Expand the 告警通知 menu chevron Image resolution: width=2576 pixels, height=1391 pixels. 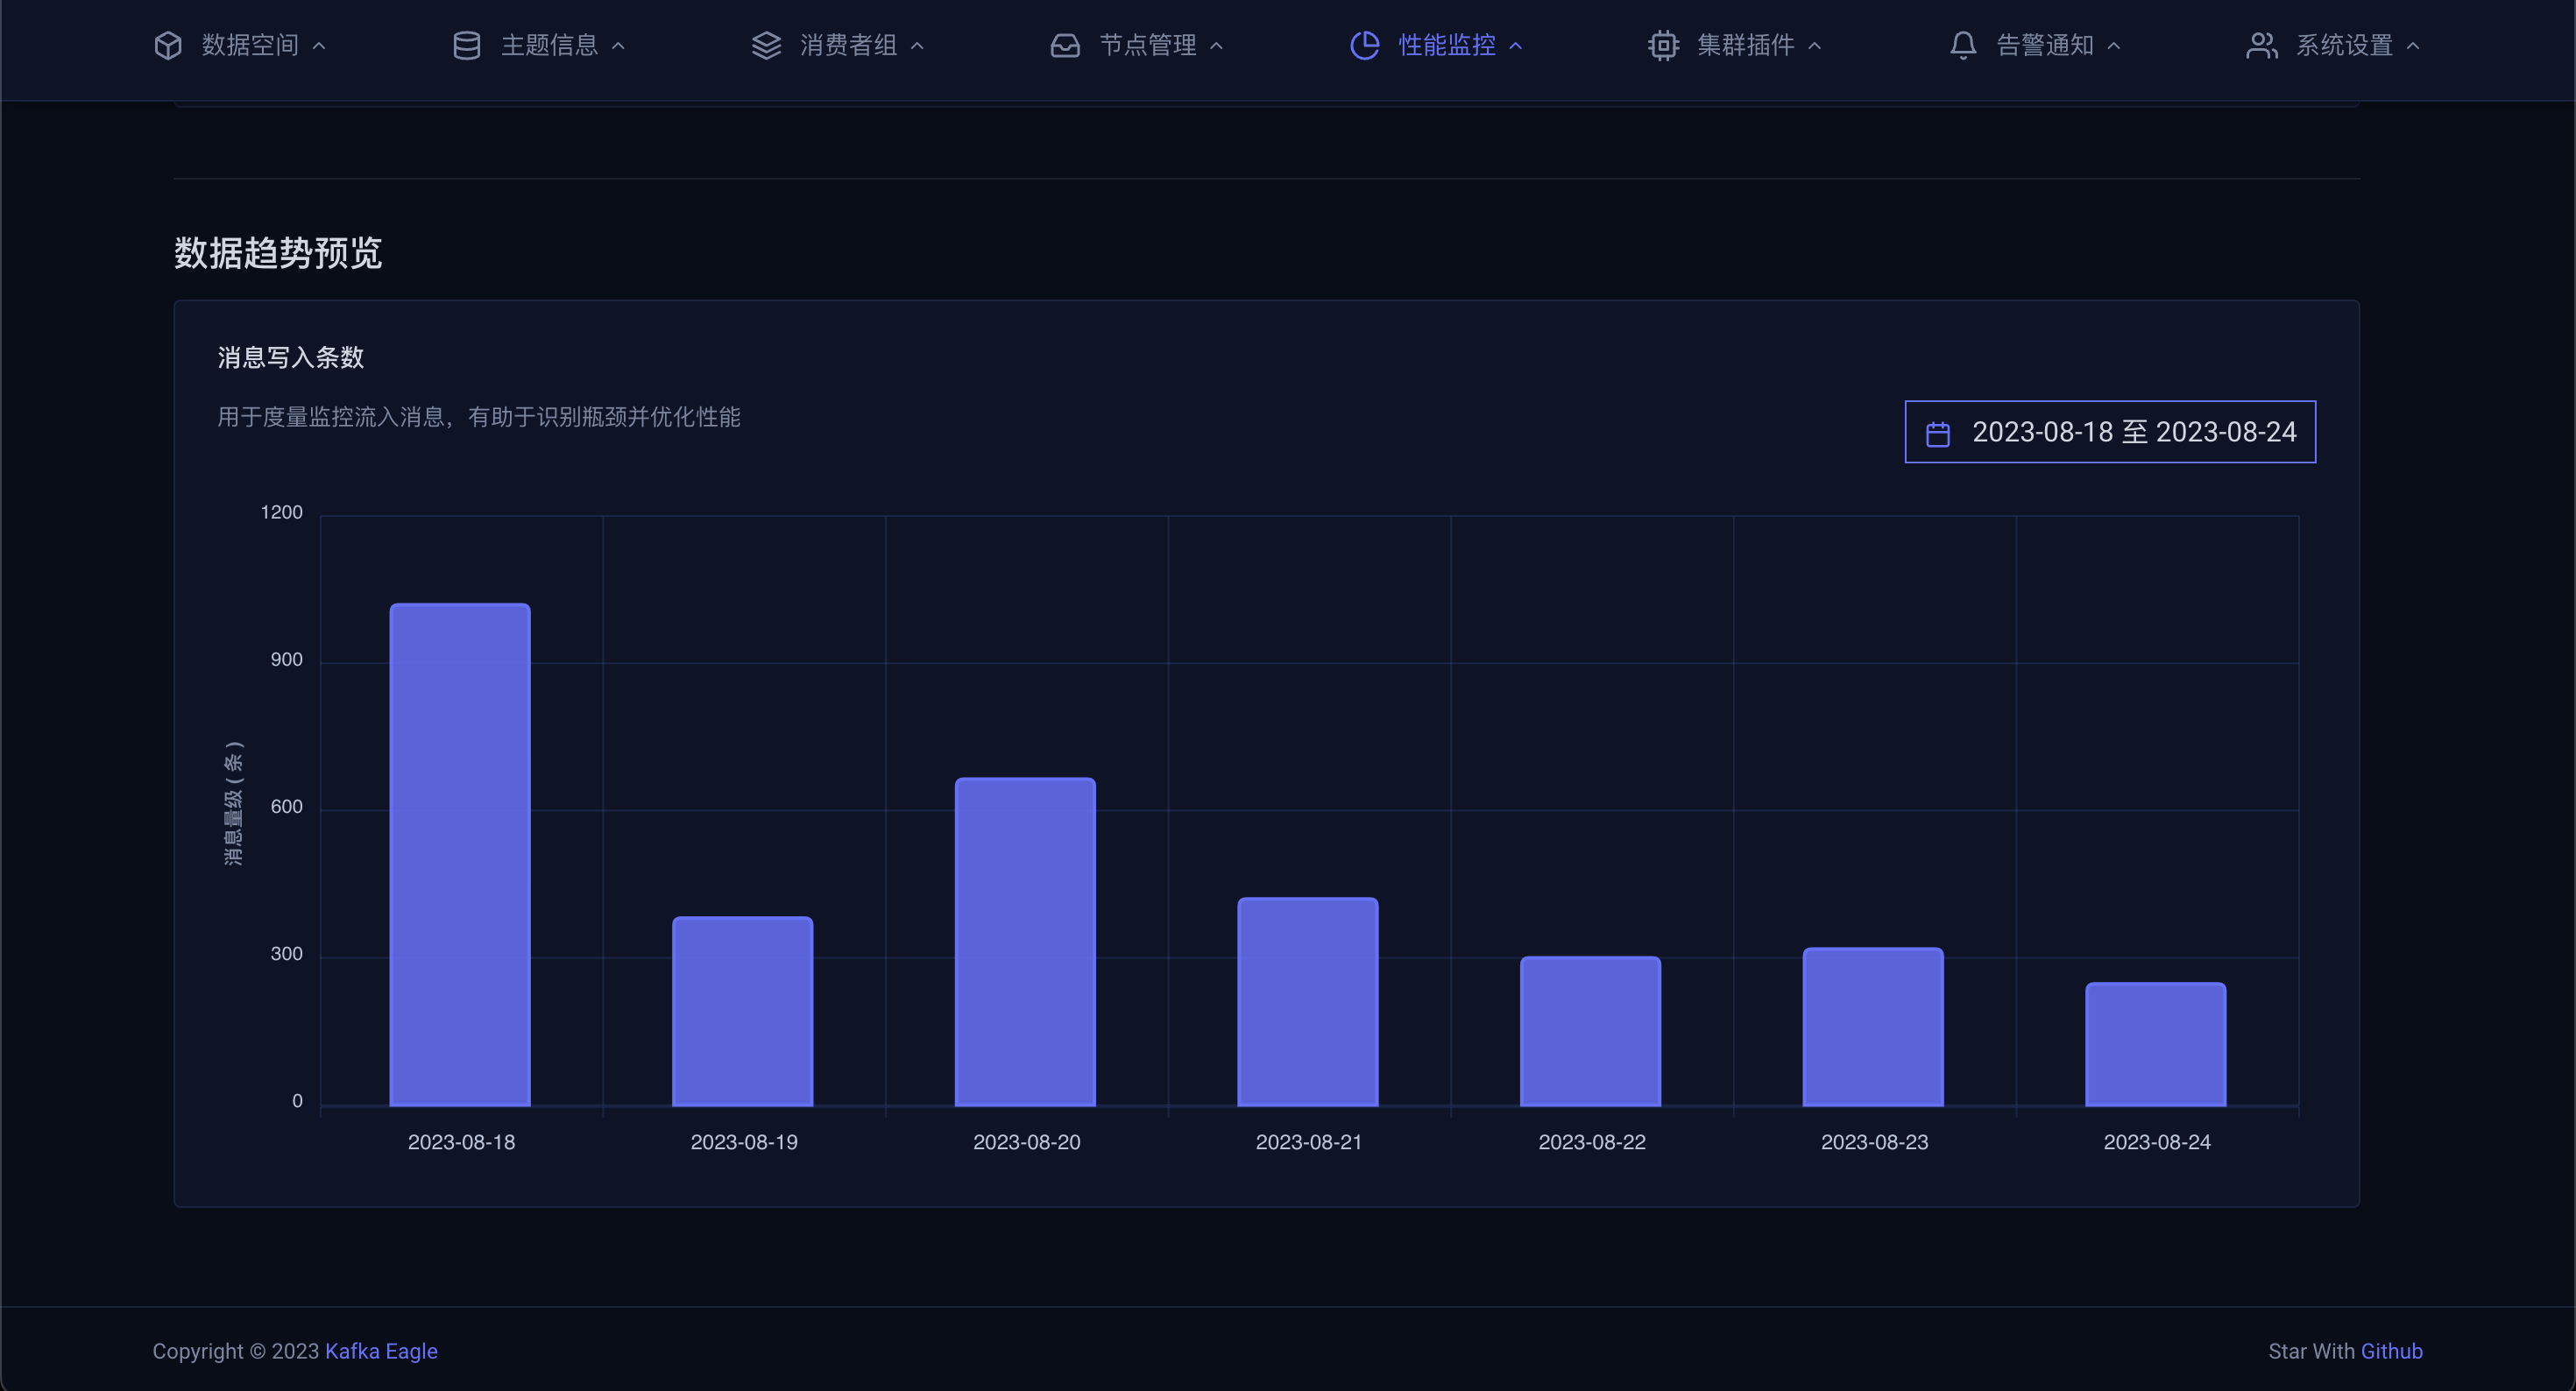tap(2114, 46)
